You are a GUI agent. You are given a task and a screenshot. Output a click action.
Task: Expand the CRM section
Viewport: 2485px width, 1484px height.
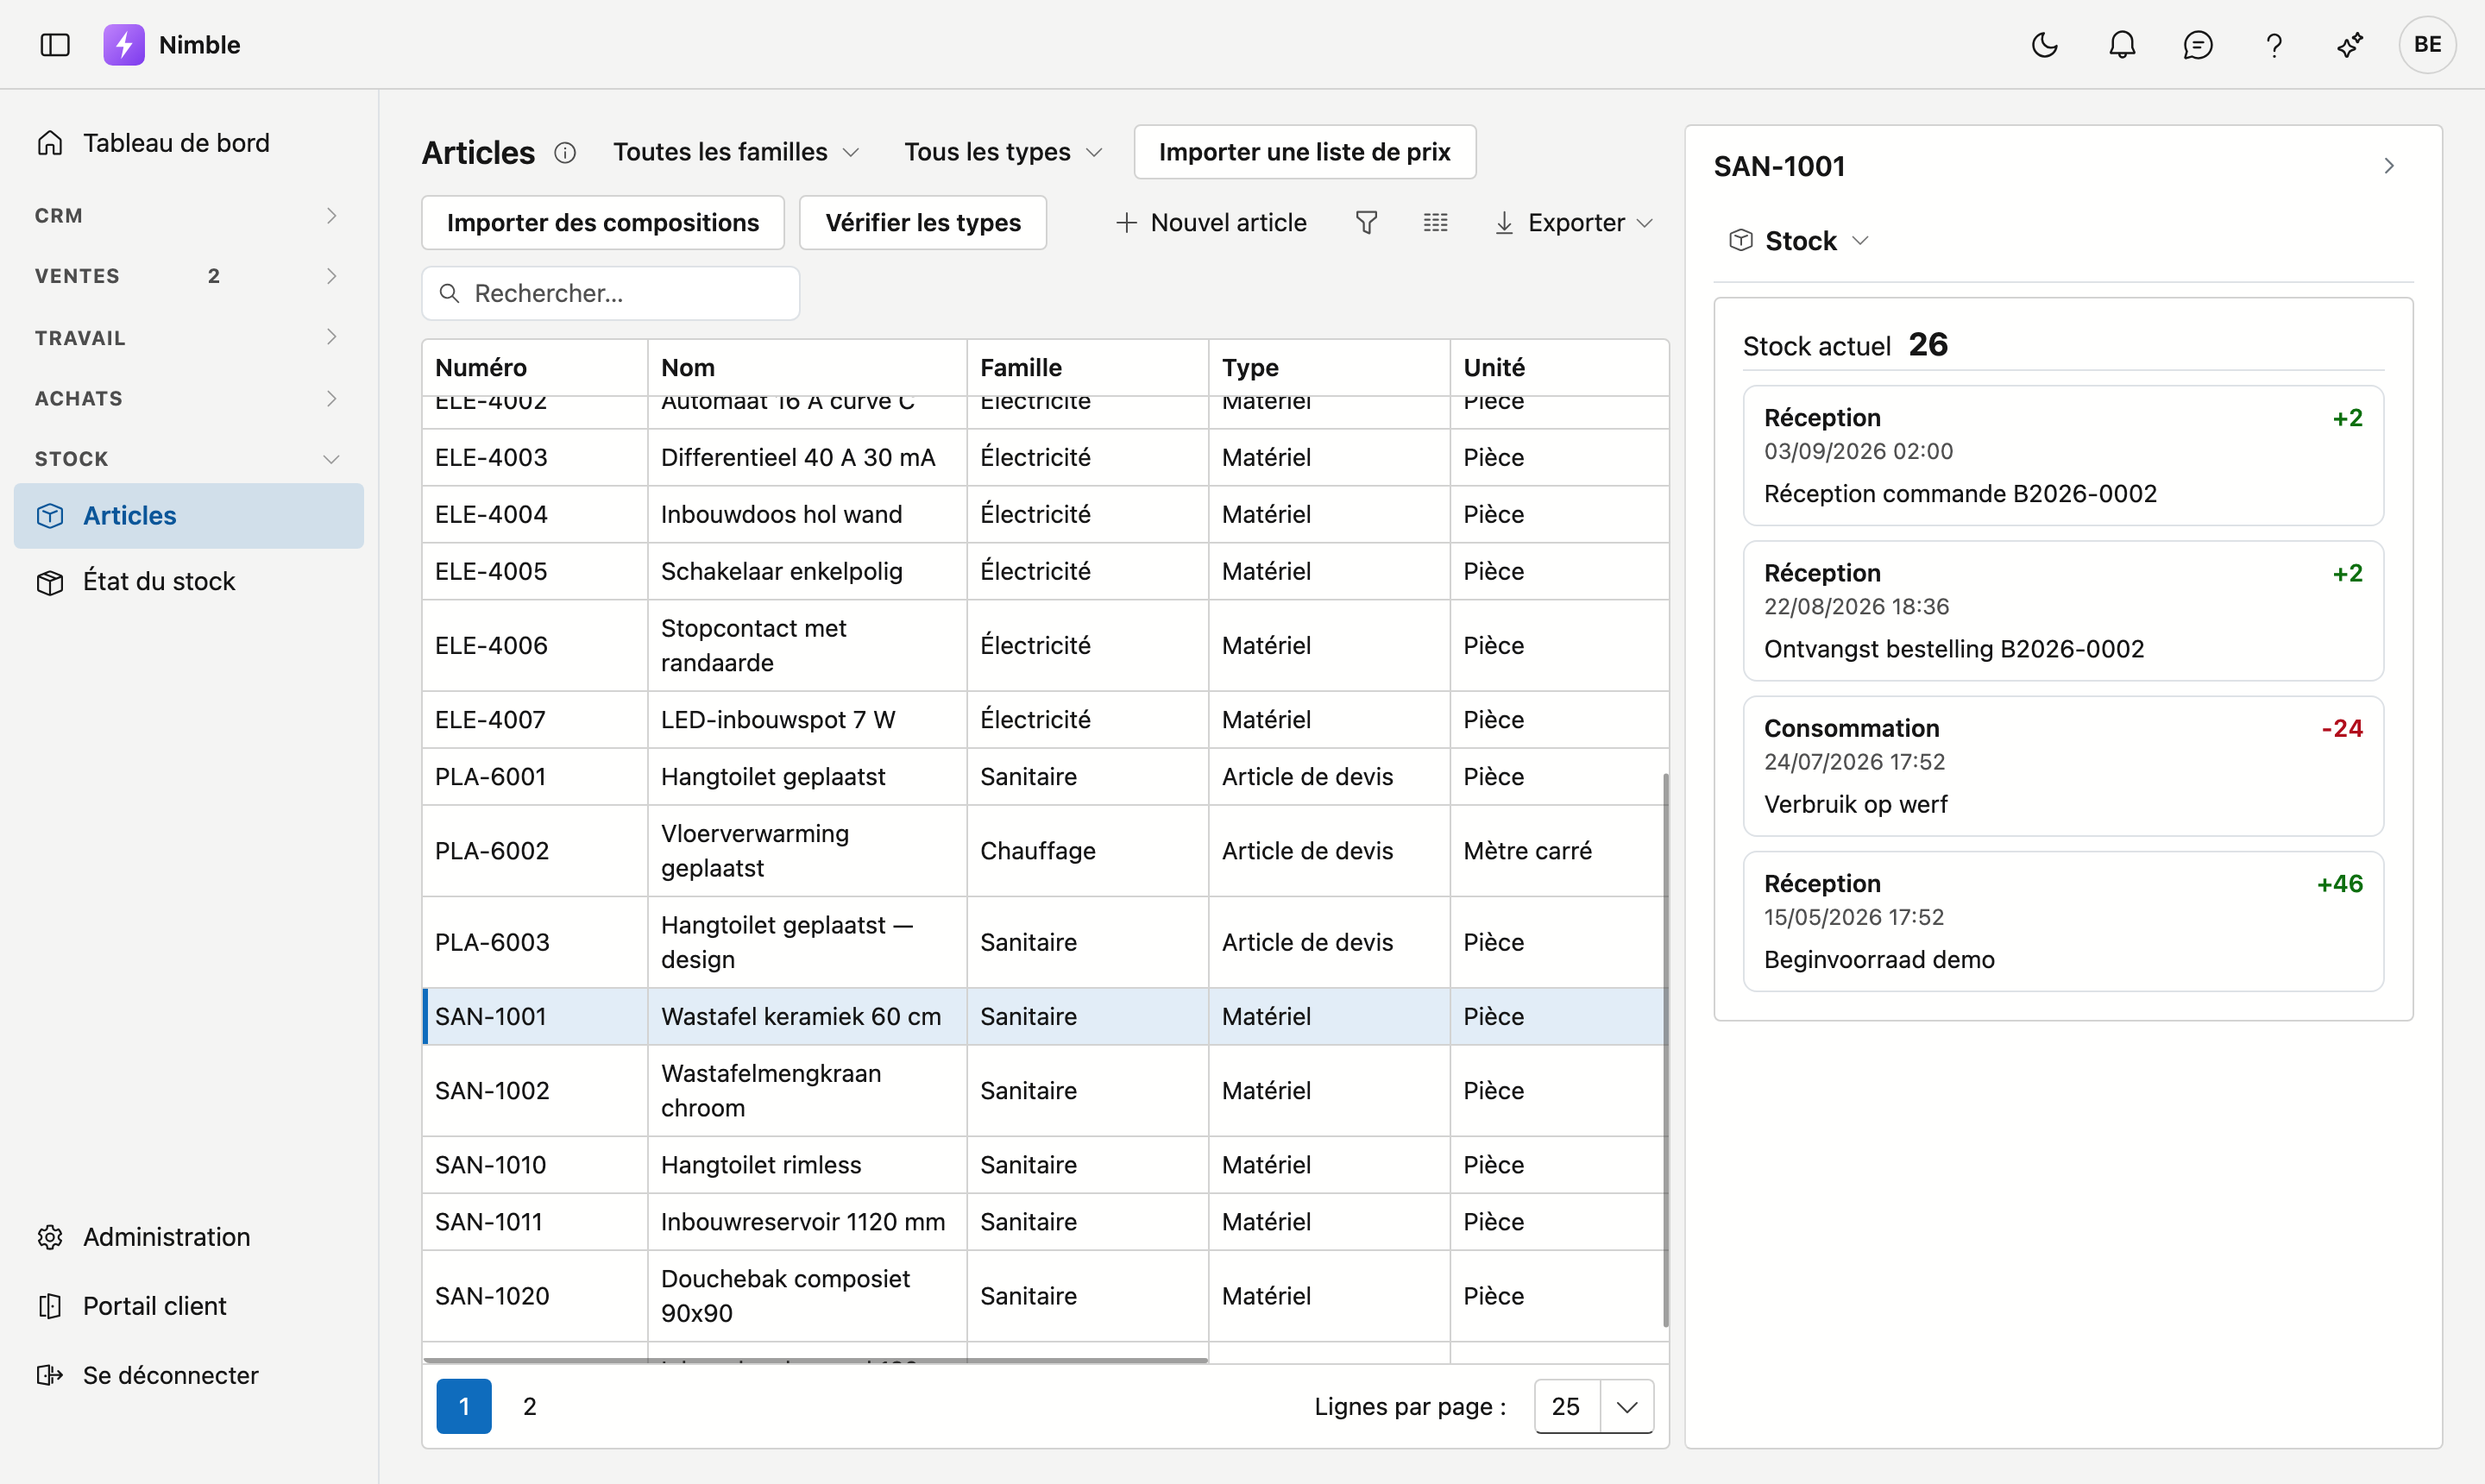point(189,216)
